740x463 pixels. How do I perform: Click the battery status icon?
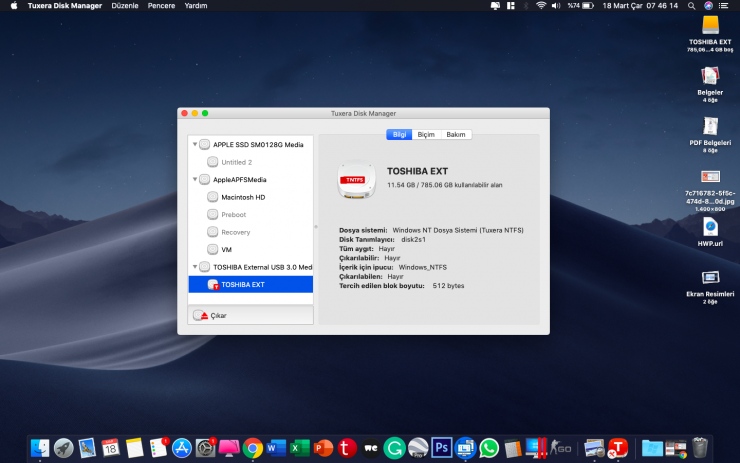[588, 6]
